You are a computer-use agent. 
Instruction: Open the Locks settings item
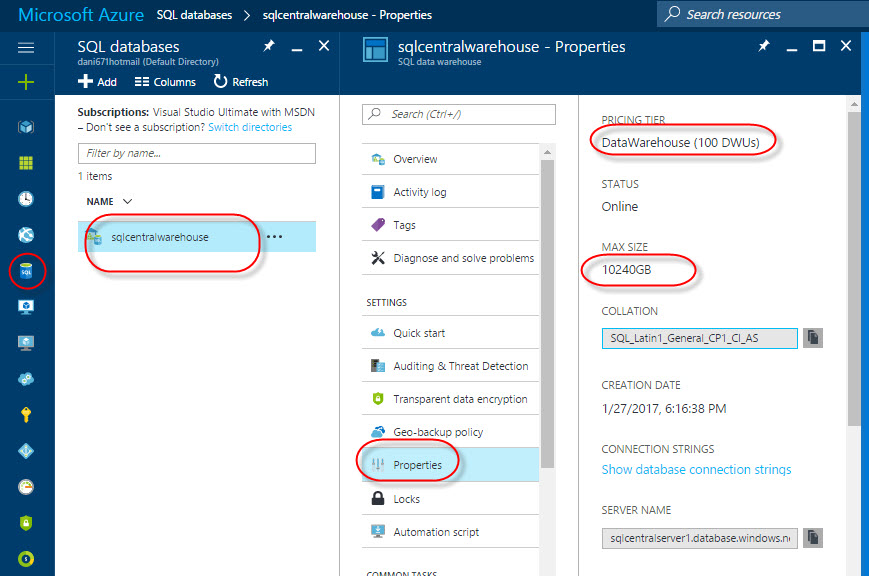pos(406,499)
